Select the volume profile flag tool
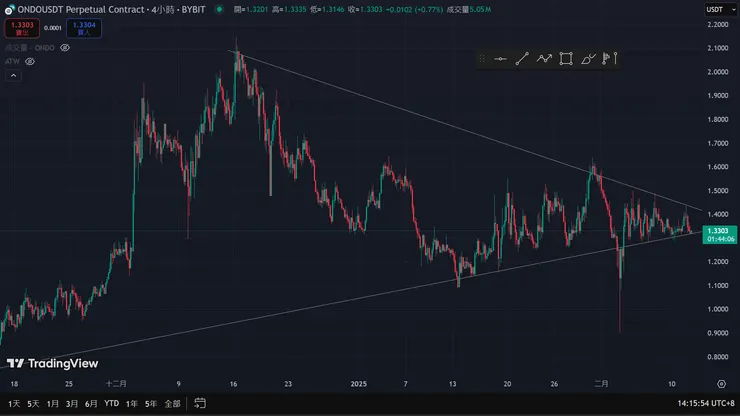740x416 pixels. (x=606, y=59)
